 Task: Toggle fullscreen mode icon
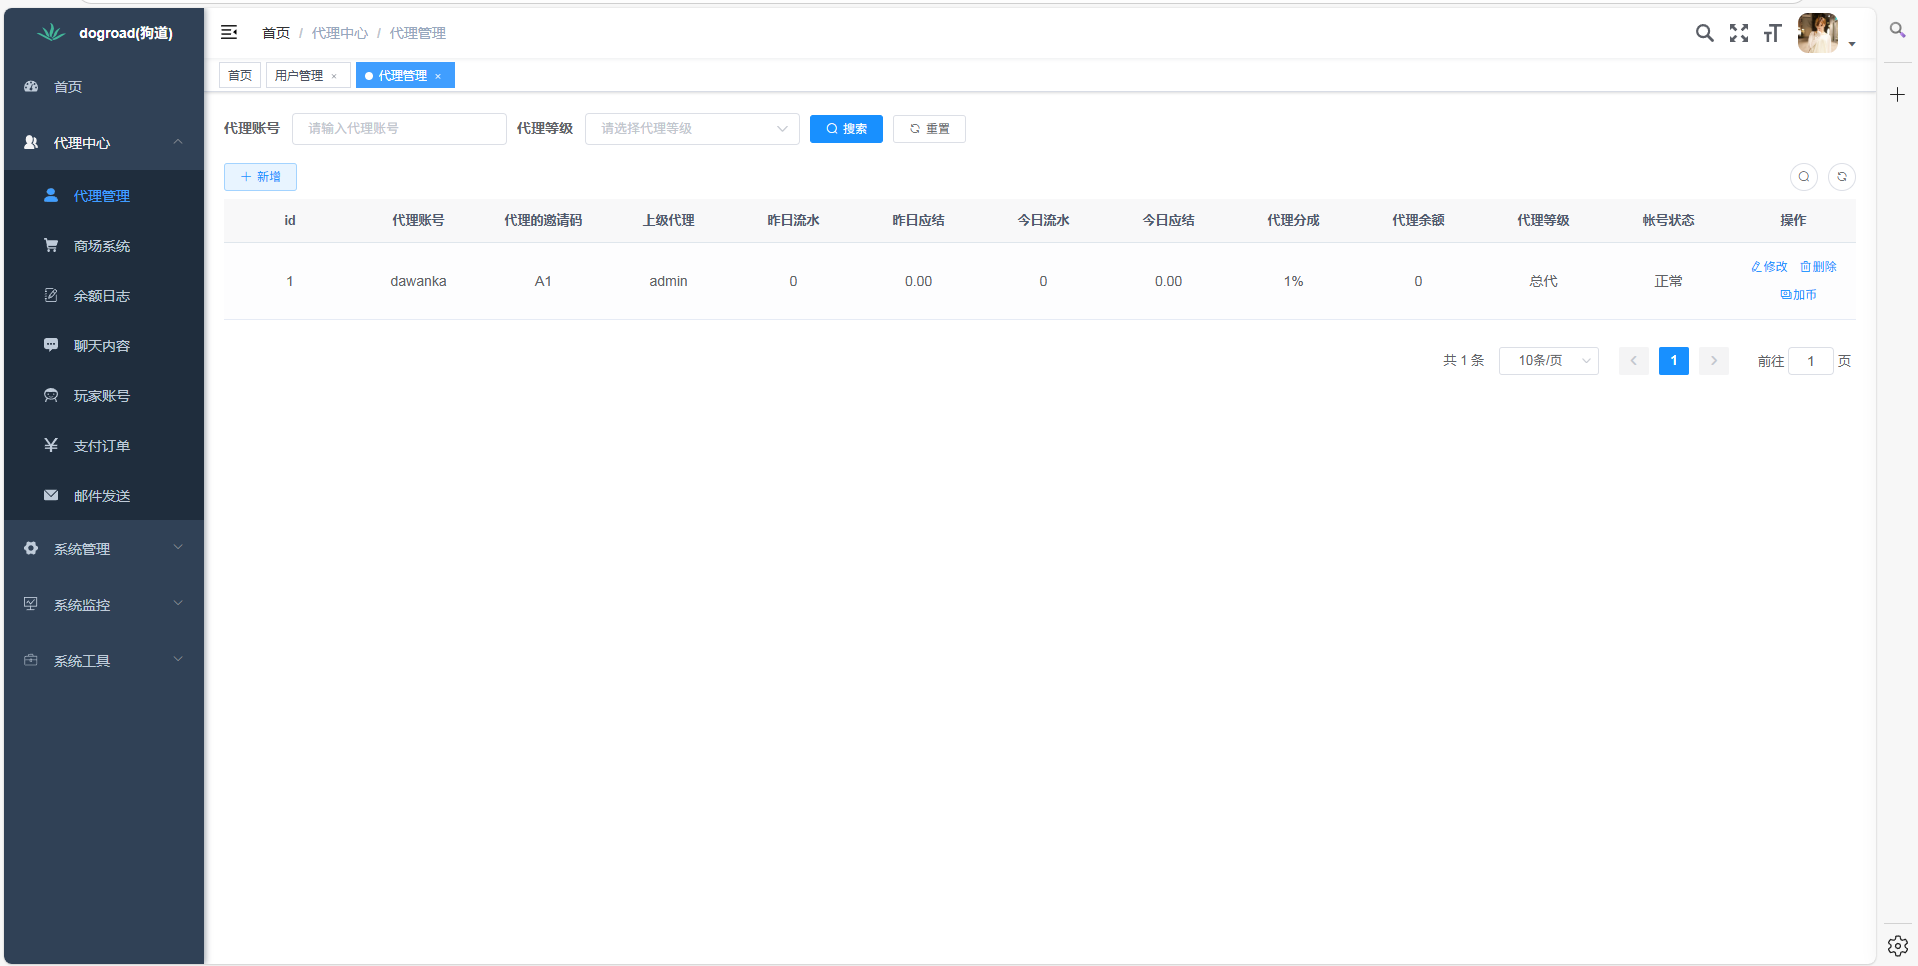(1739, 33)
